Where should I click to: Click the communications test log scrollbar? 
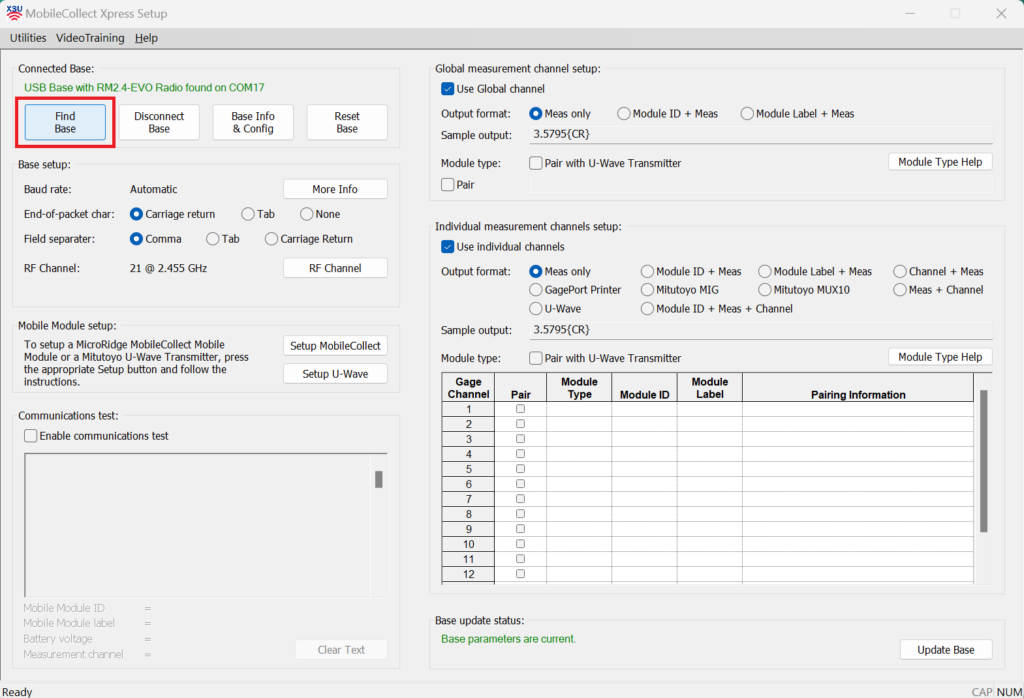coord(379,479)
